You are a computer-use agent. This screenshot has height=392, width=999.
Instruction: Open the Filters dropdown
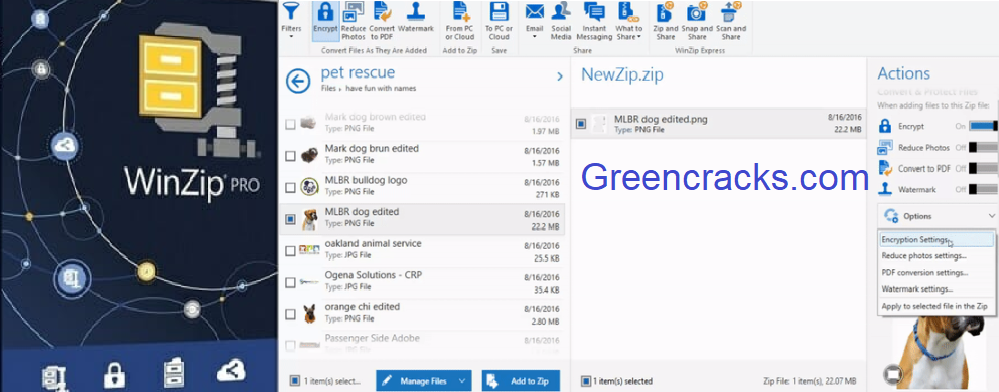coord(291,20)
